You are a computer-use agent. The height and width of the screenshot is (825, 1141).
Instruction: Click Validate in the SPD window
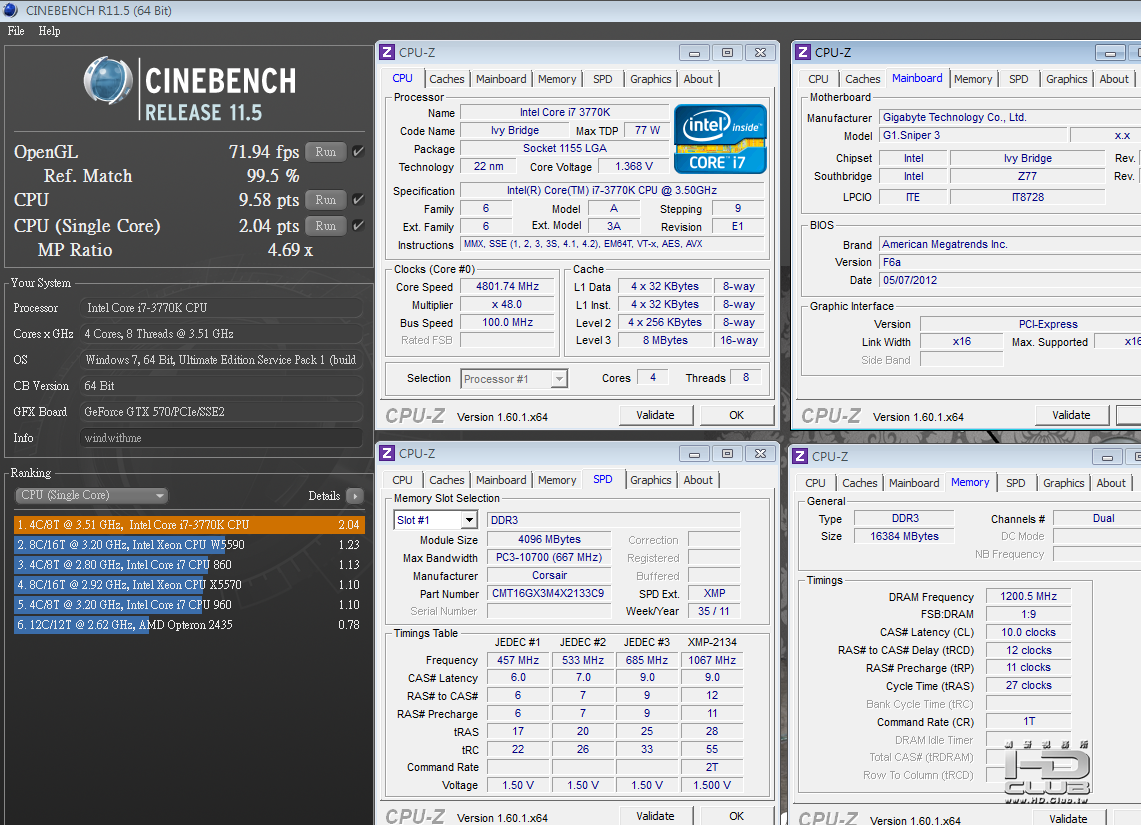tap(655, 816)
